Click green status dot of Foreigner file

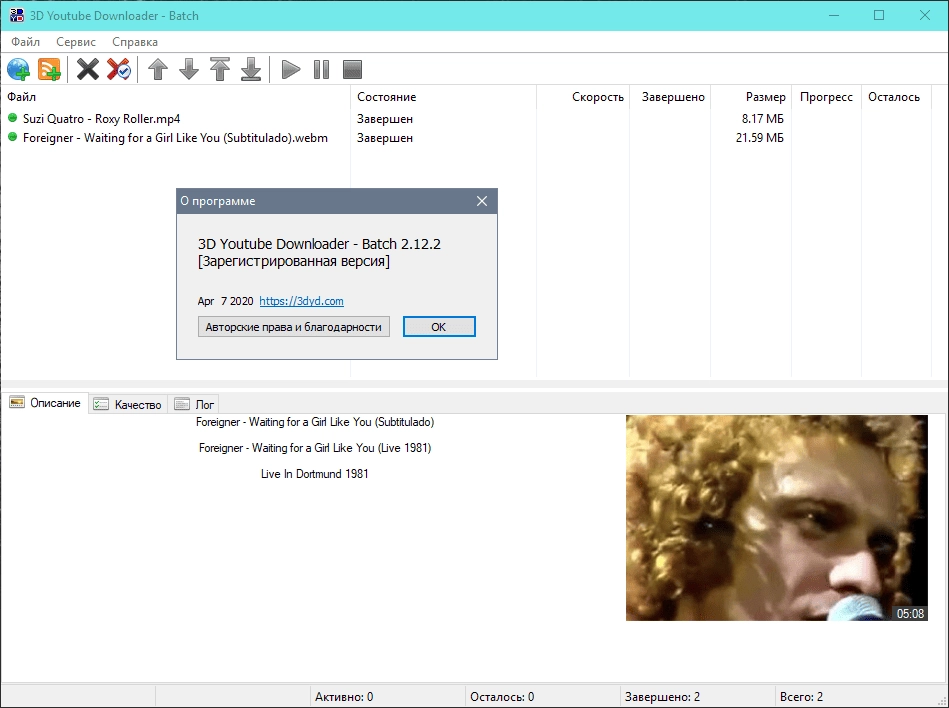point(13,137)
